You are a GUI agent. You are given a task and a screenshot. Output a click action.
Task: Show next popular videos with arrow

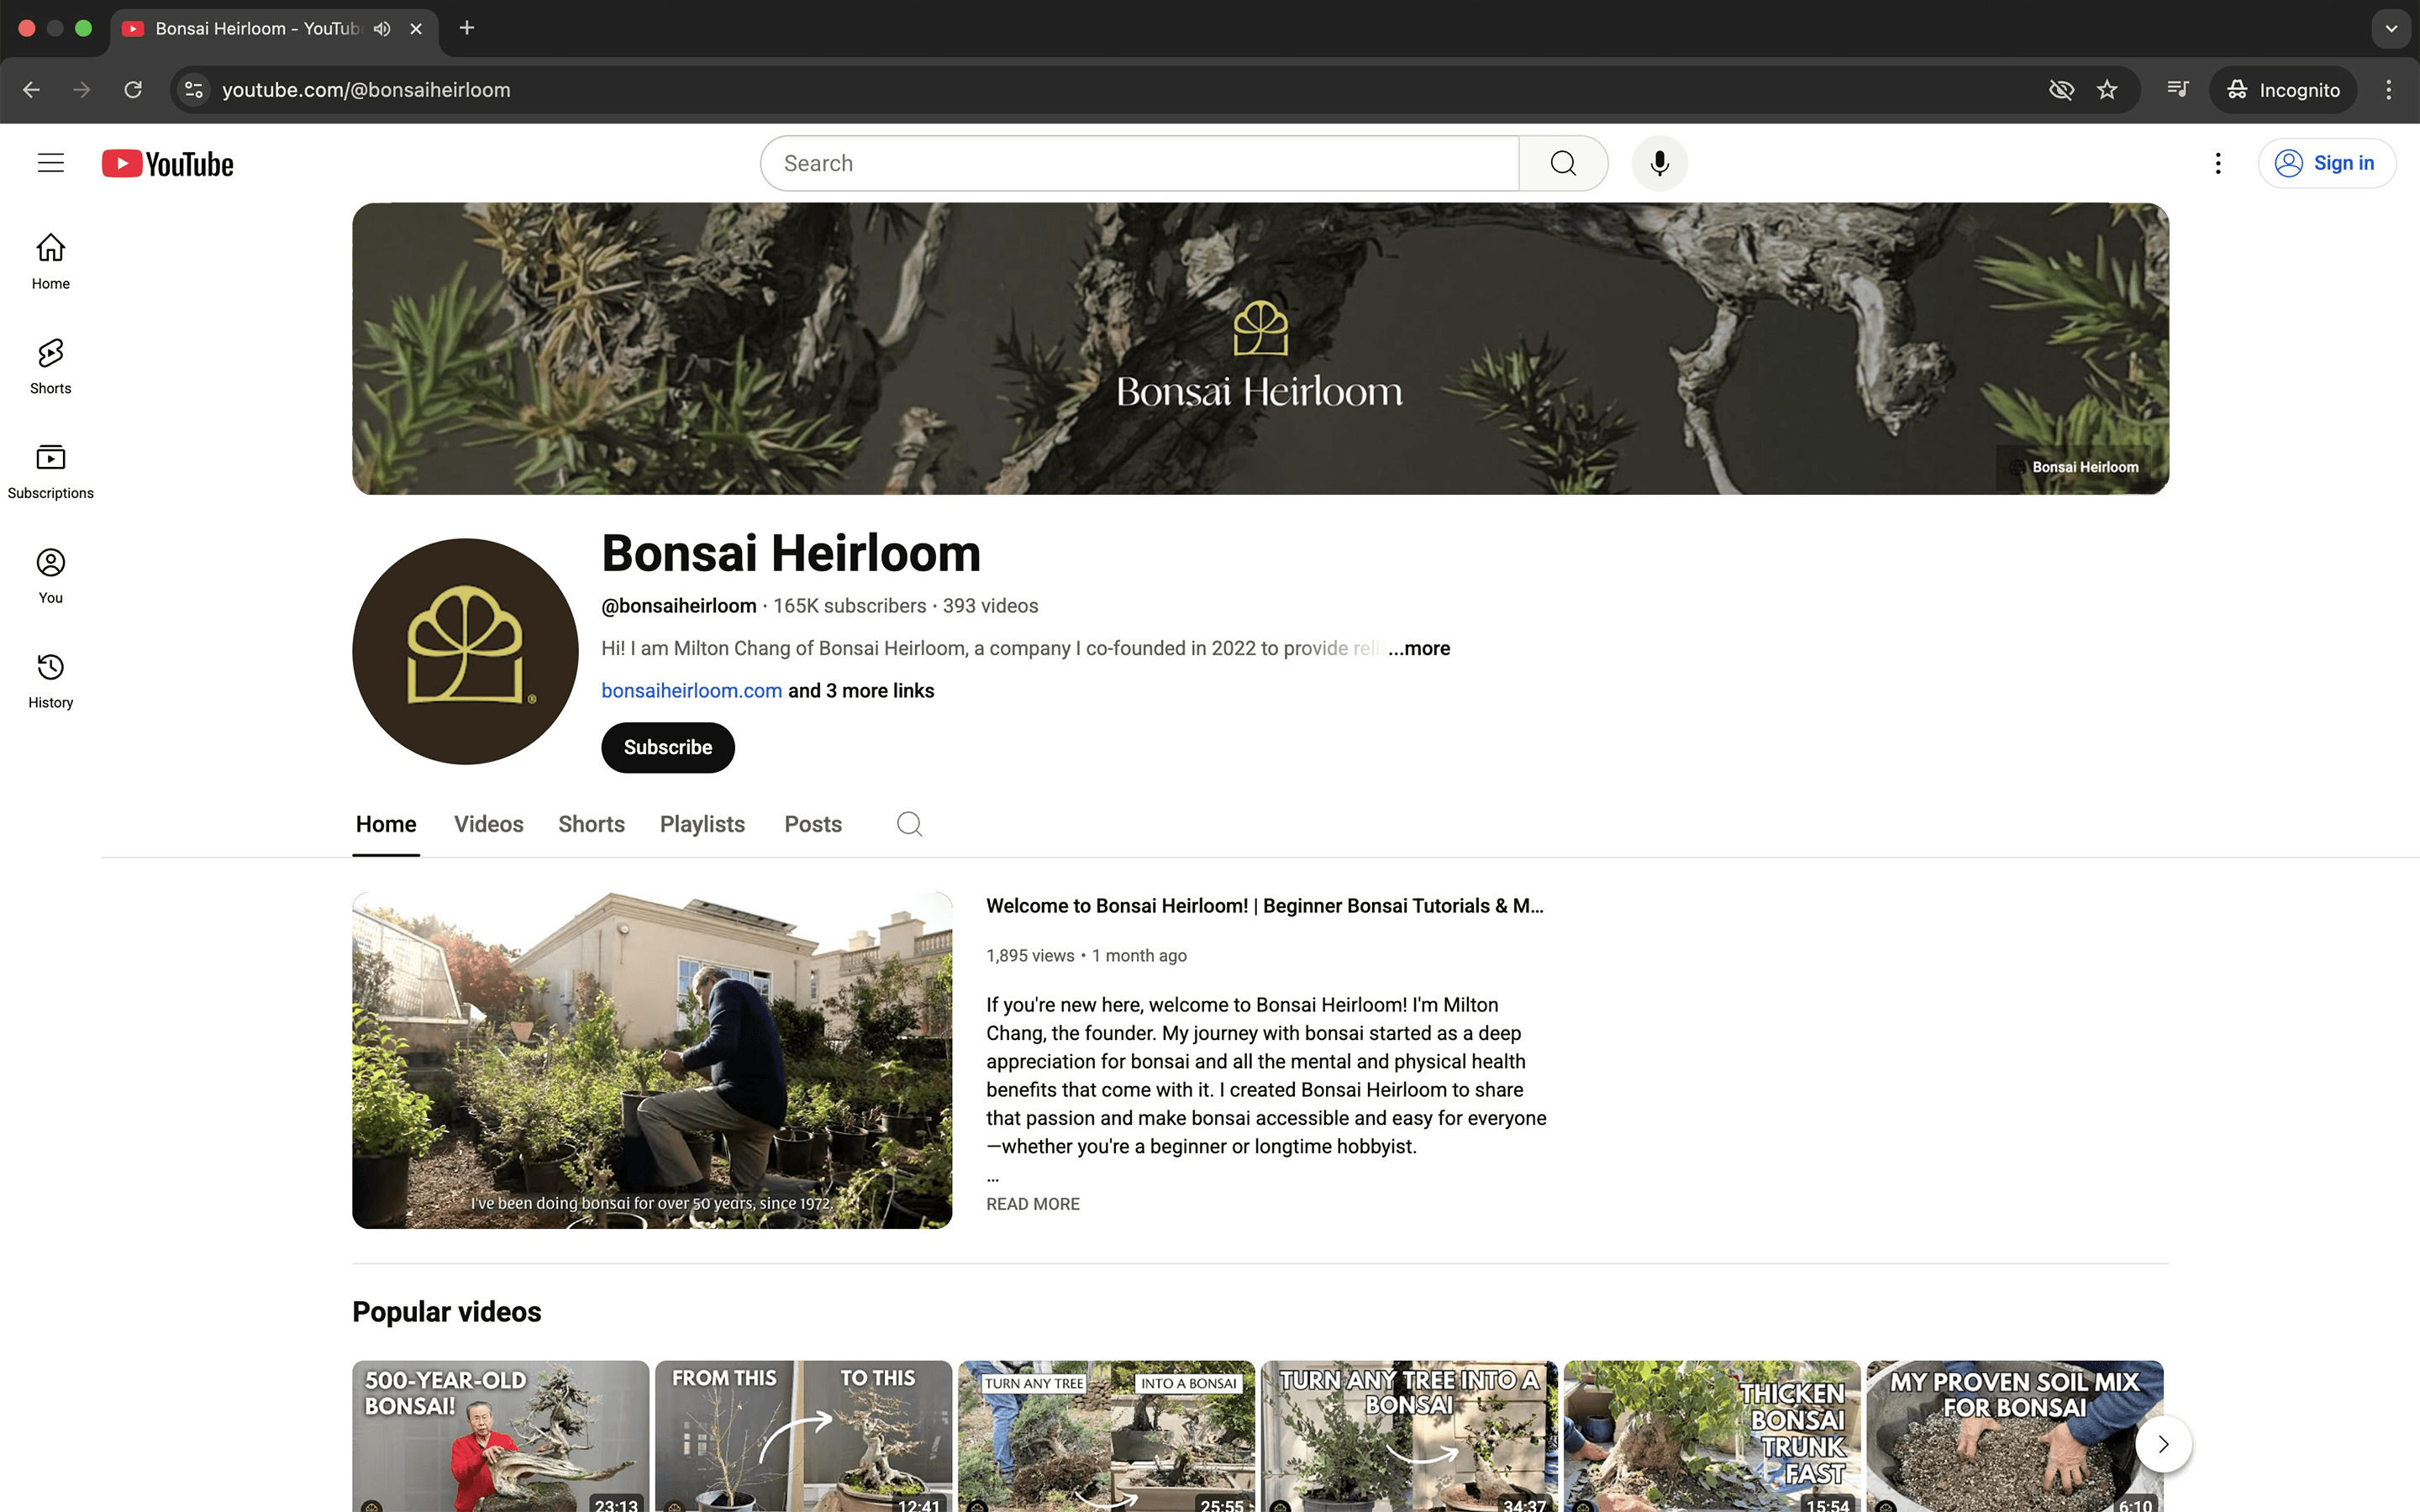pos(2163,1444)
